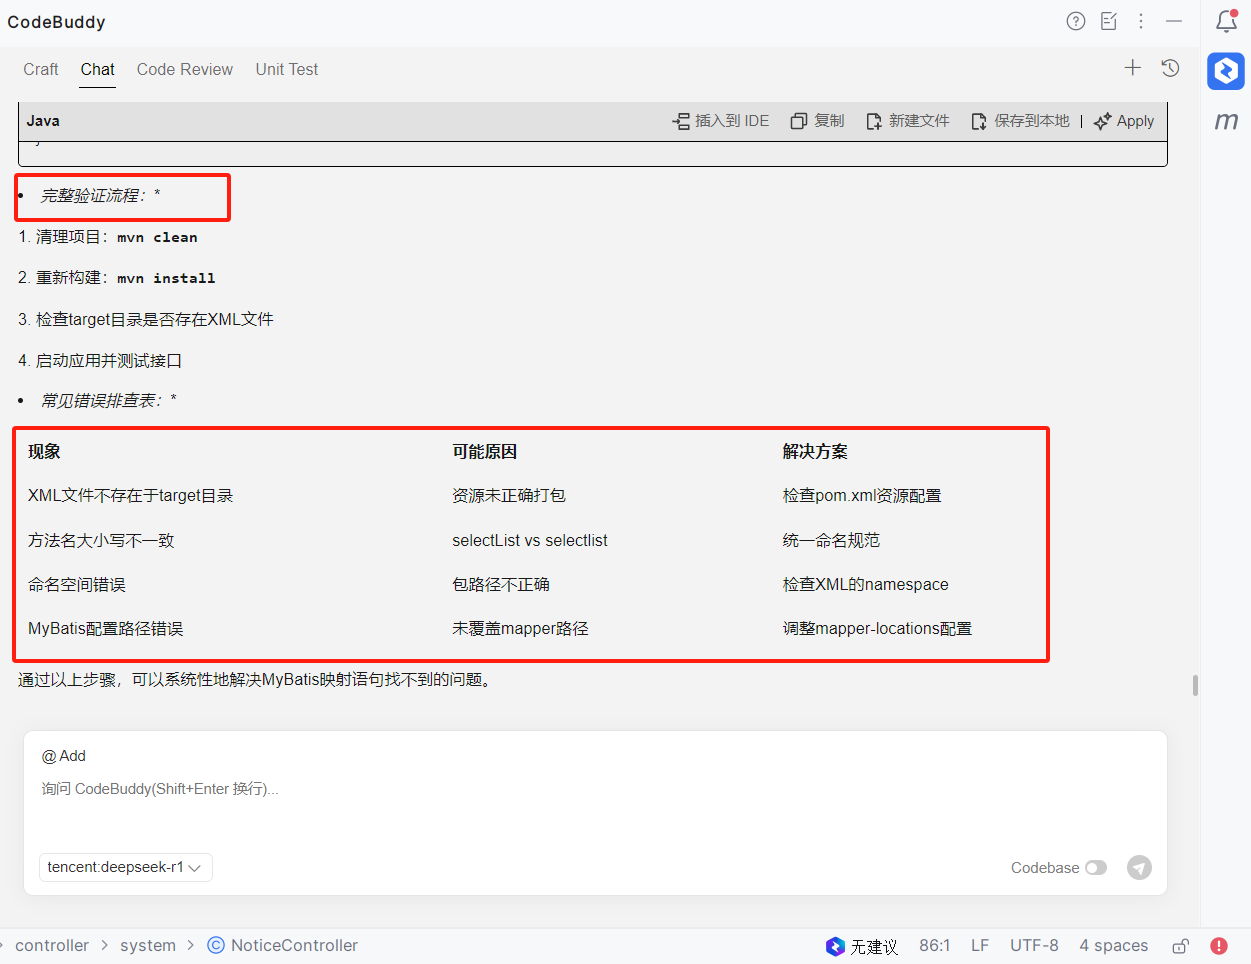The width and height of the screenshot is (1251, 964).
Task: Click step 检查target目录是否存在XML文件
Action: coord(155,319)
